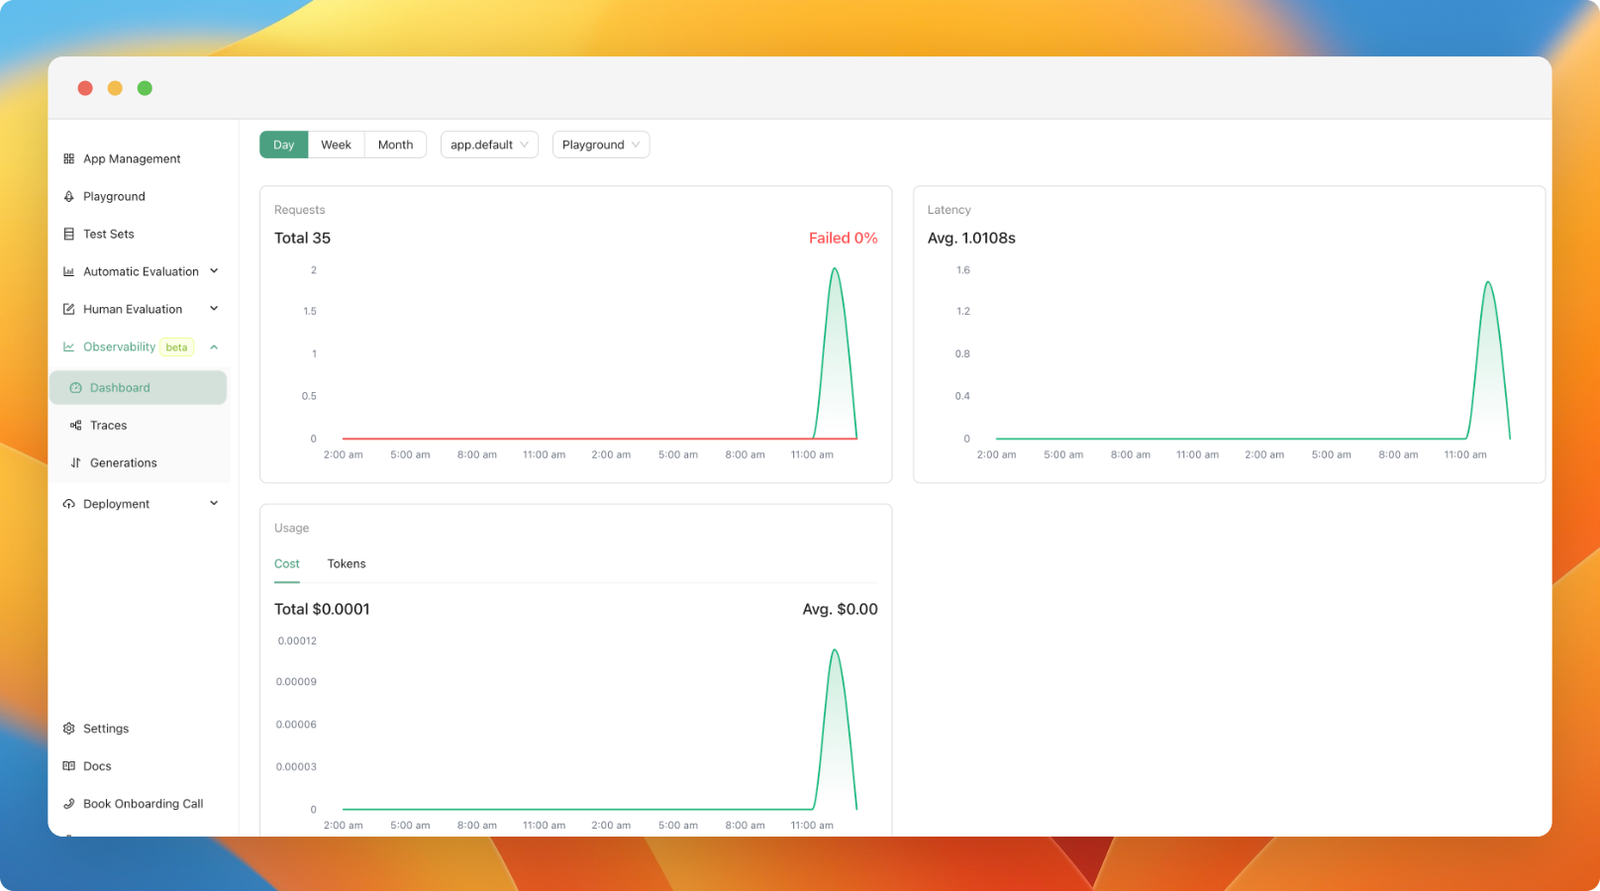Click the Observability beta badge

coord(177,347)
